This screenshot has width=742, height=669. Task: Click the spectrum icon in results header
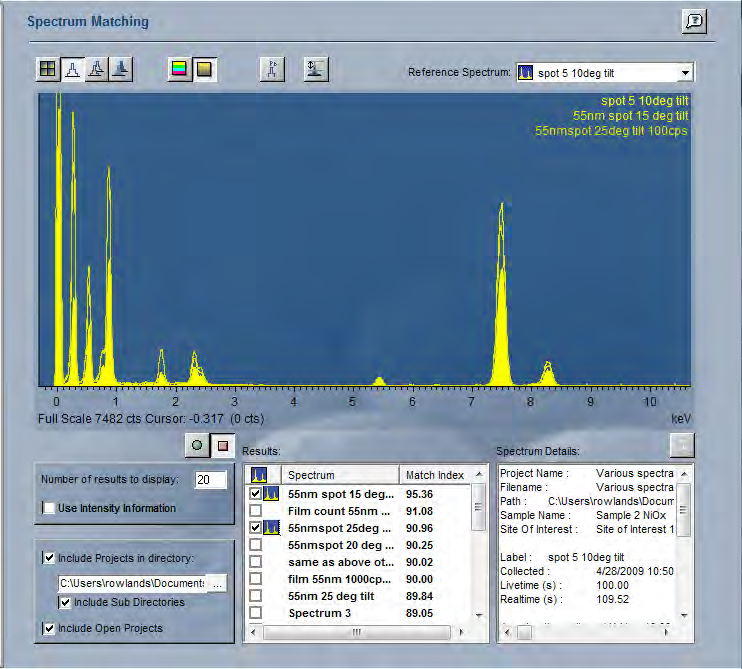click(259, 475)
